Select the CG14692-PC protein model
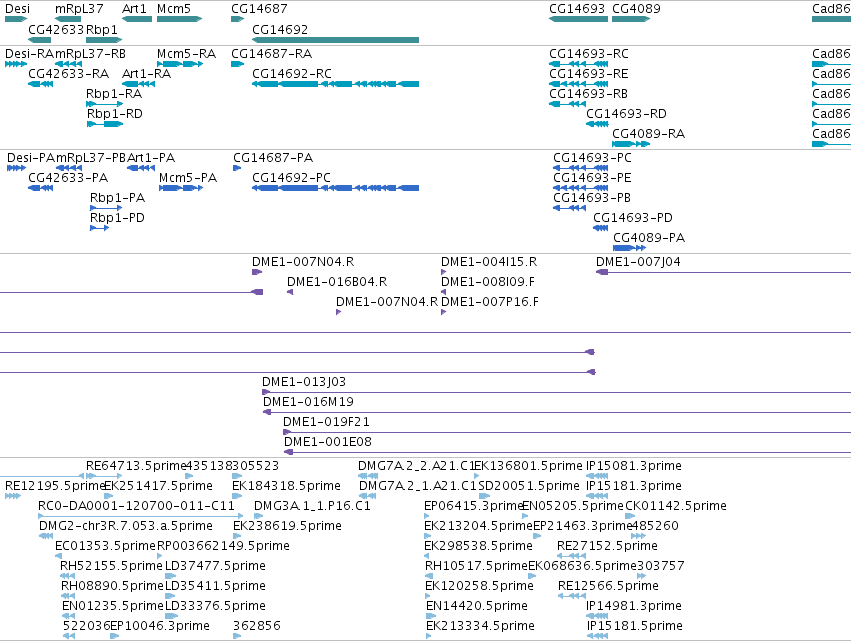This screenshot has height=641, width=851. (335, 188)
